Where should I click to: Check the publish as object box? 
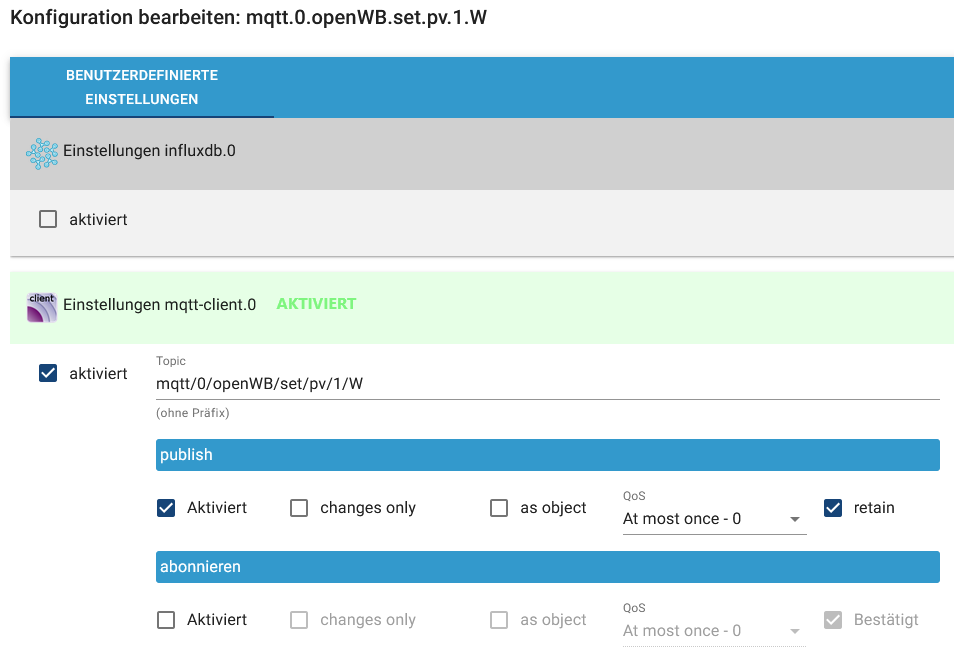point(499,508)
